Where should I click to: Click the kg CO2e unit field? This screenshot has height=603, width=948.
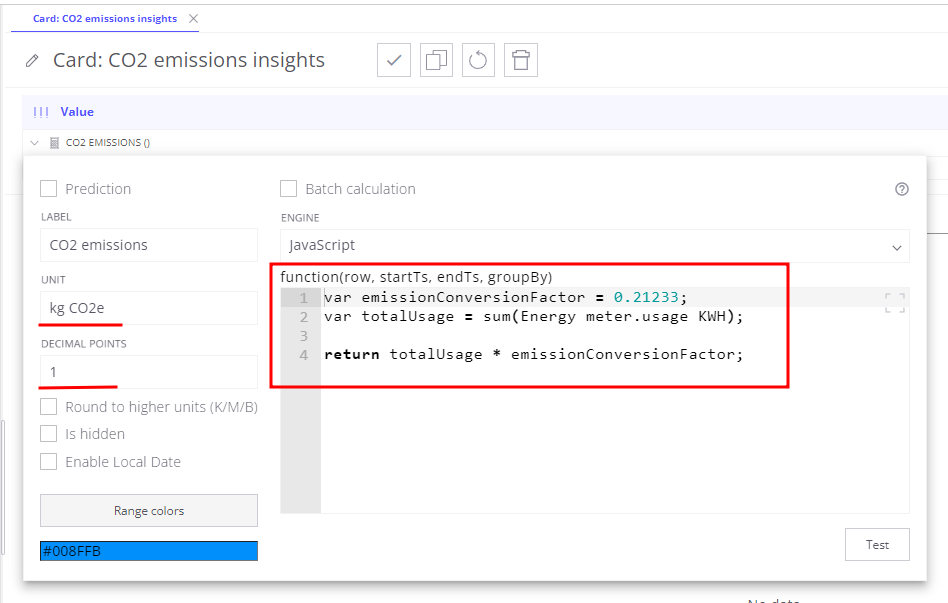(x=149, y=308)
